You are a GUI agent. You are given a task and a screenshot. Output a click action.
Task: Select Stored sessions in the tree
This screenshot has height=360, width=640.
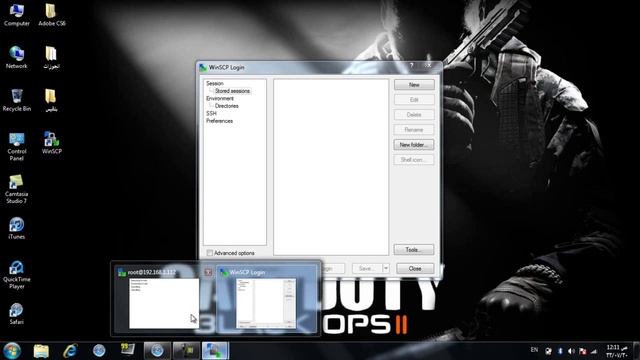pyautogui.click(x=232, y=91)
